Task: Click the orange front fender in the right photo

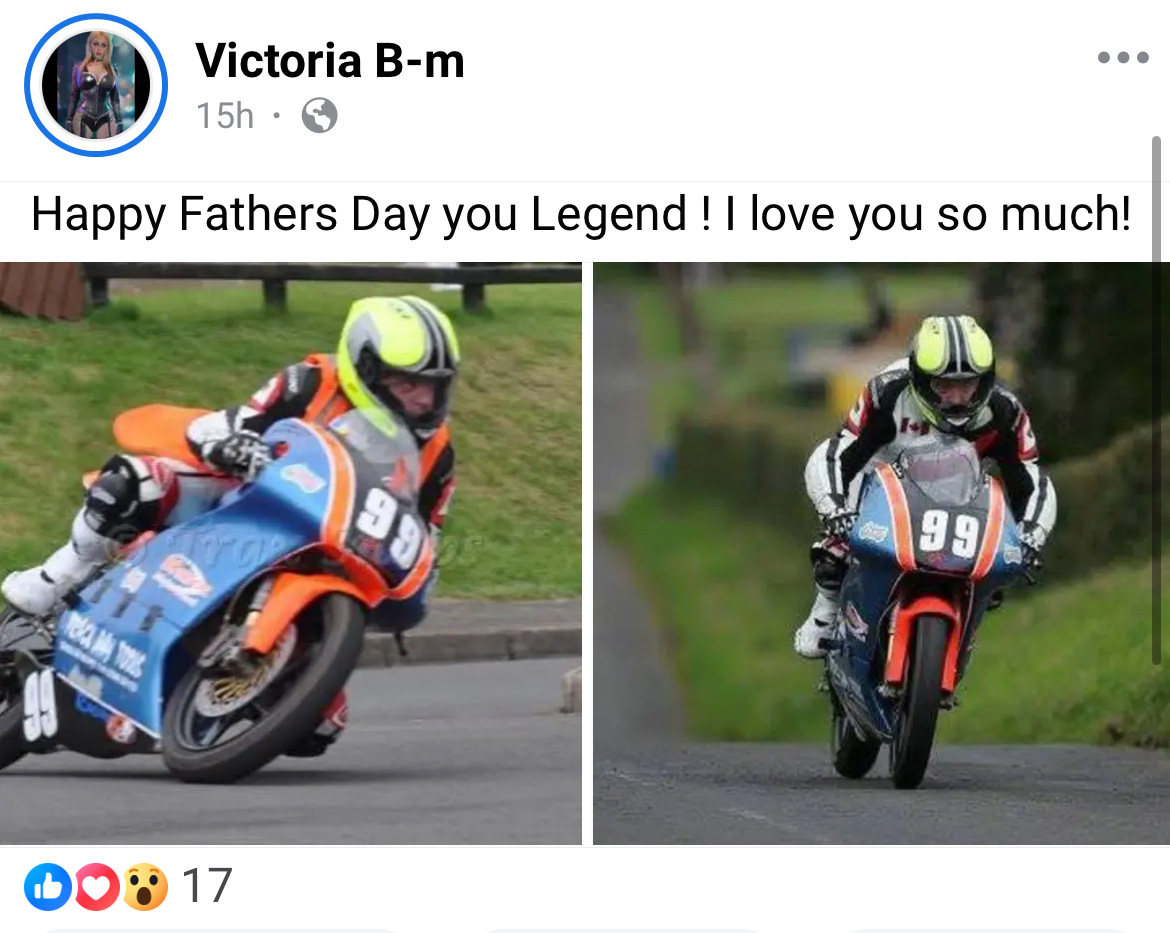Action: (922, 637)
